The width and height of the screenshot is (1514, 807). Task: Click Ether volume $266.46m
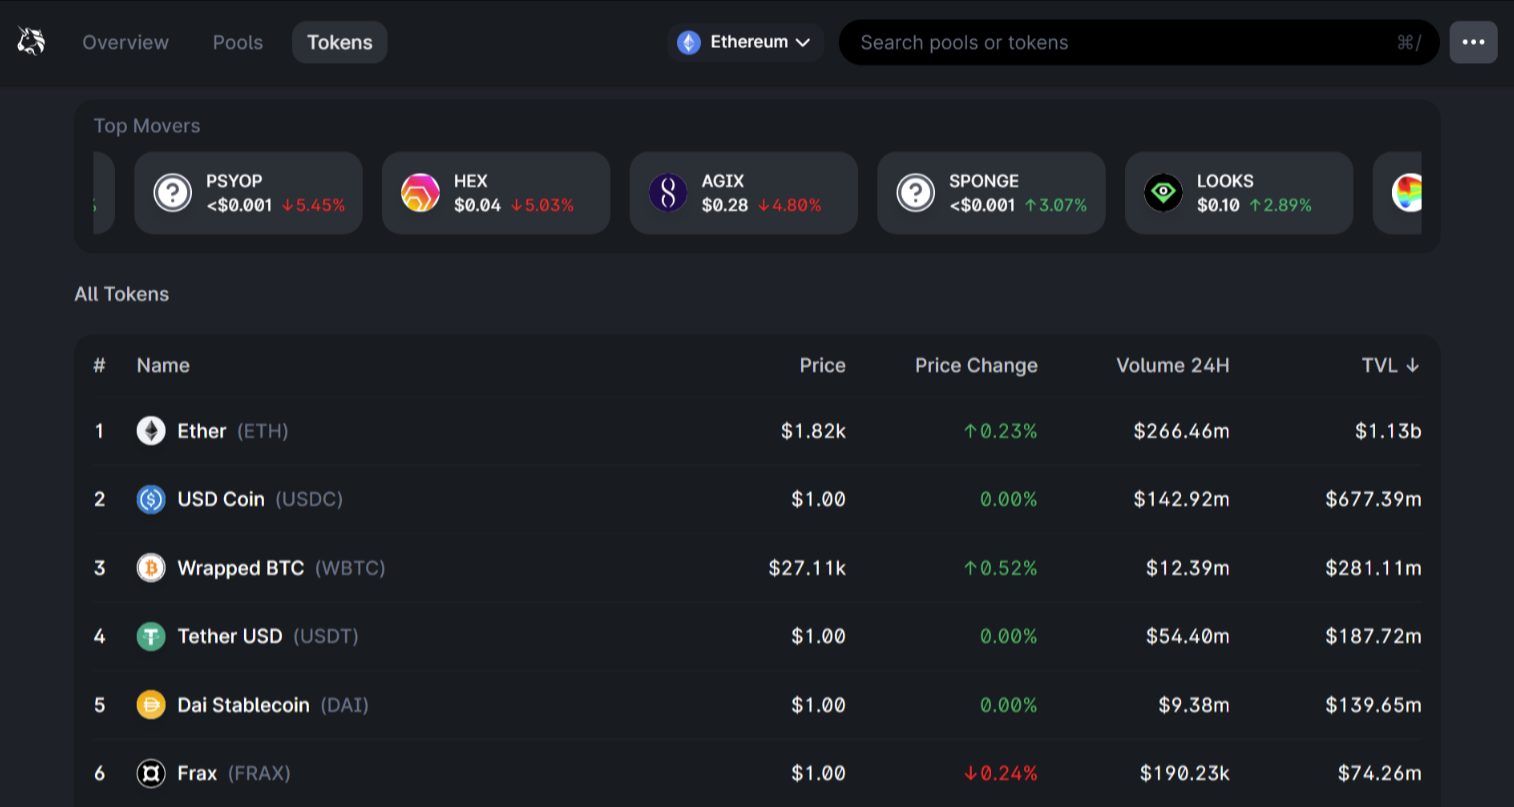1181,431
